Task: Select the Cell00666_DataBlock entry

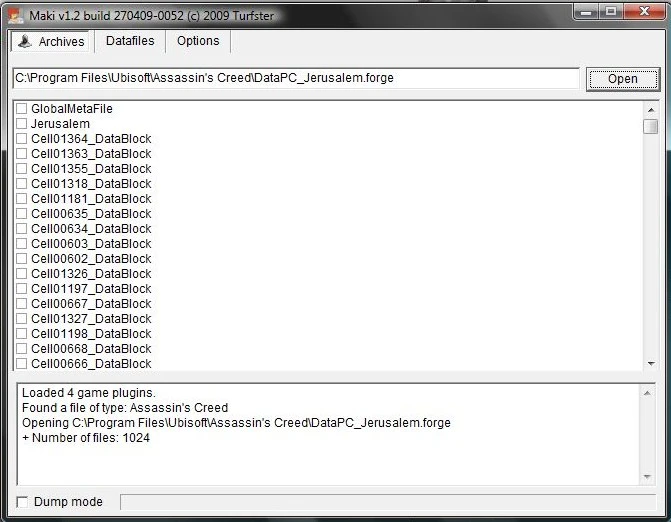Action: [91, 364]
